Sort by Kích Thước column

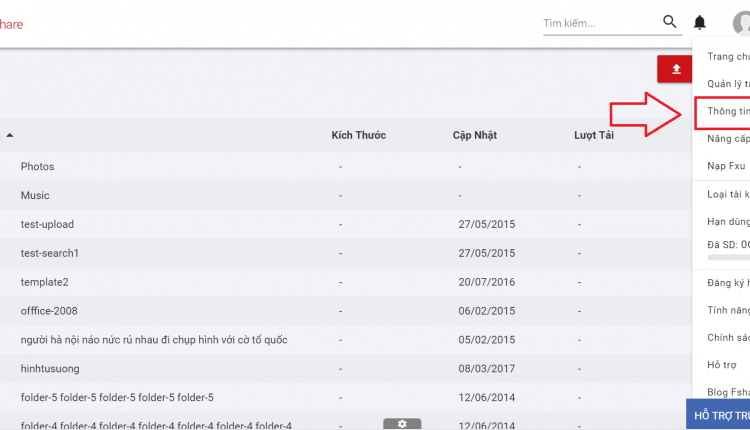(359, 135)
